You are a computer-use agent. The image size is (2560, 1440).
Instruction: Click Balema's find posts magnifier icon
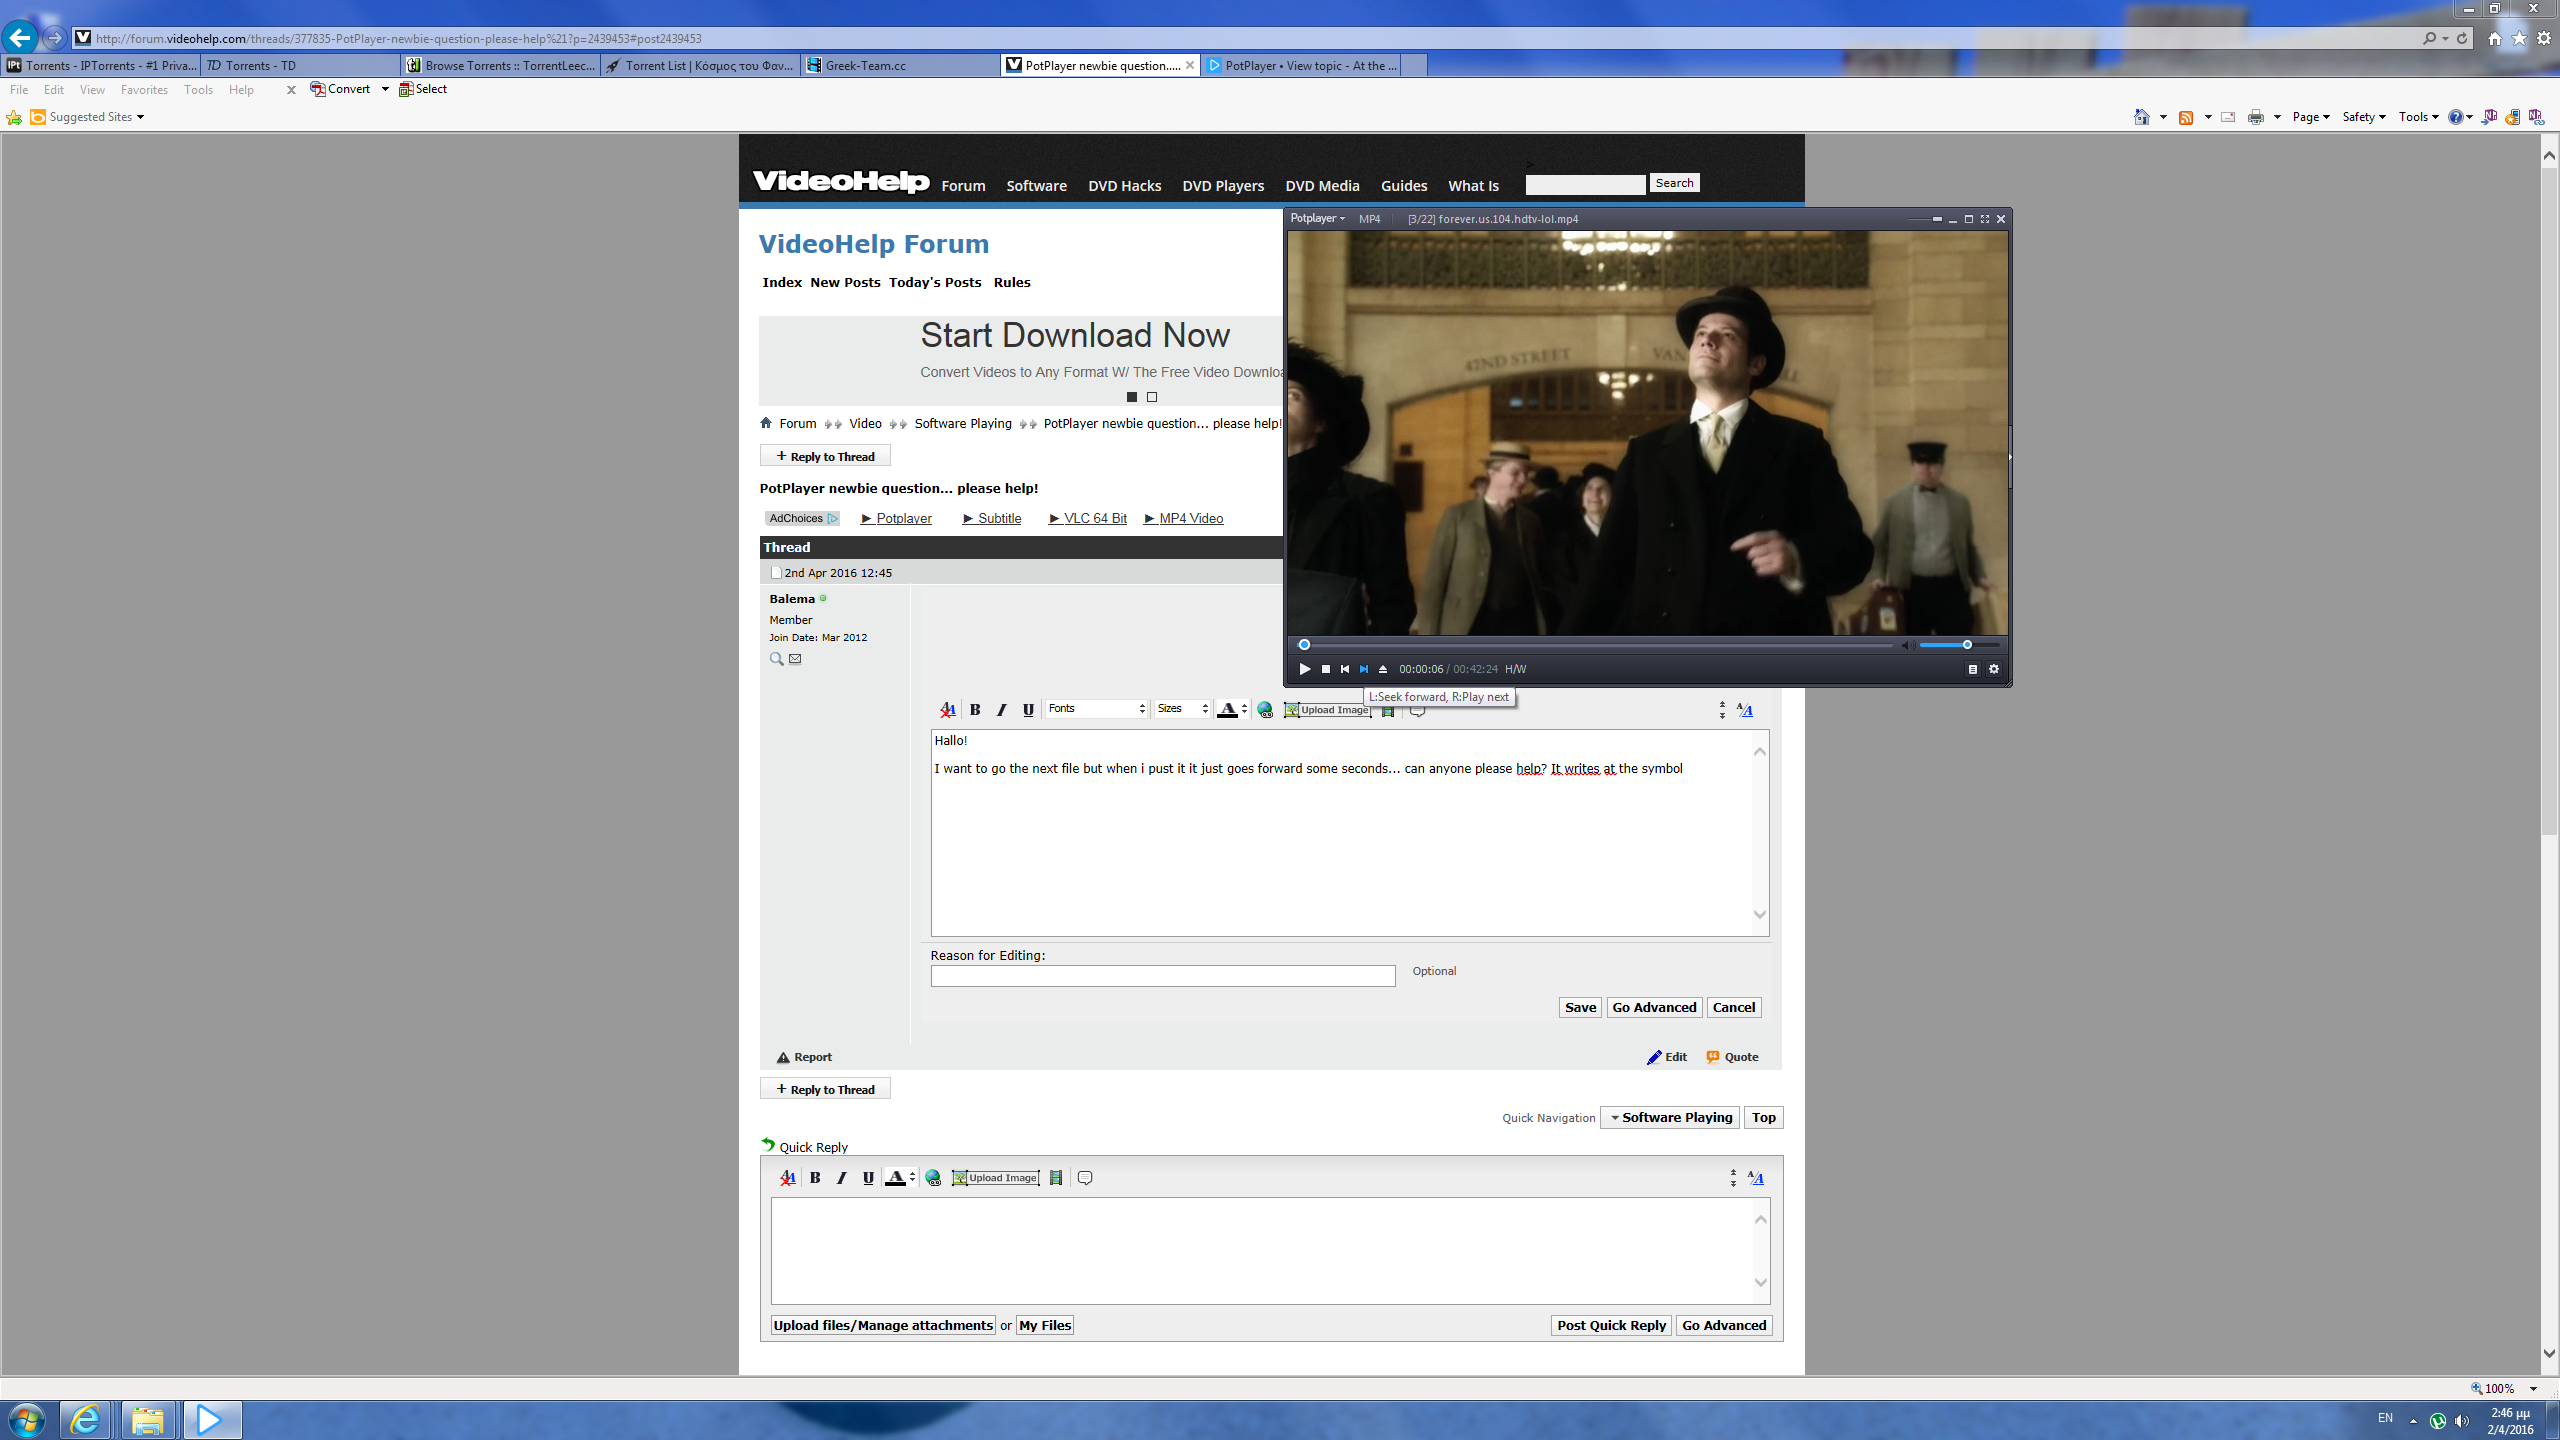[x=776, y=659]
